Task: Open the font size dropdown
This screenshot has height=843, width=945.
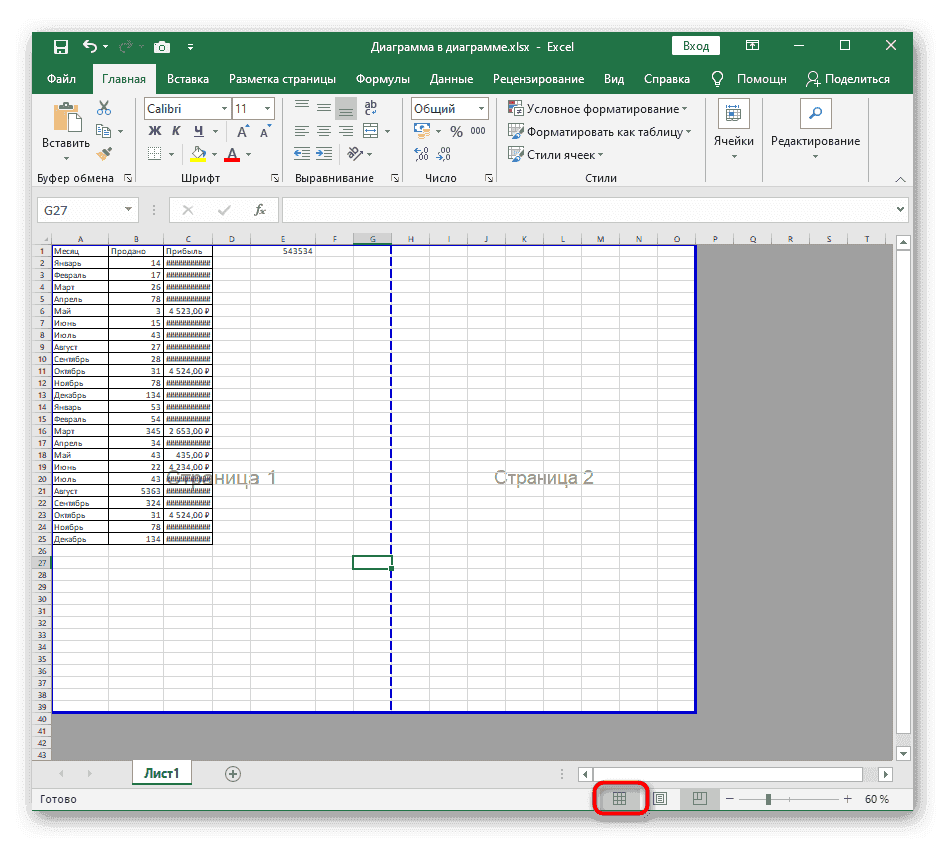Action: click(x=268, y=107)
